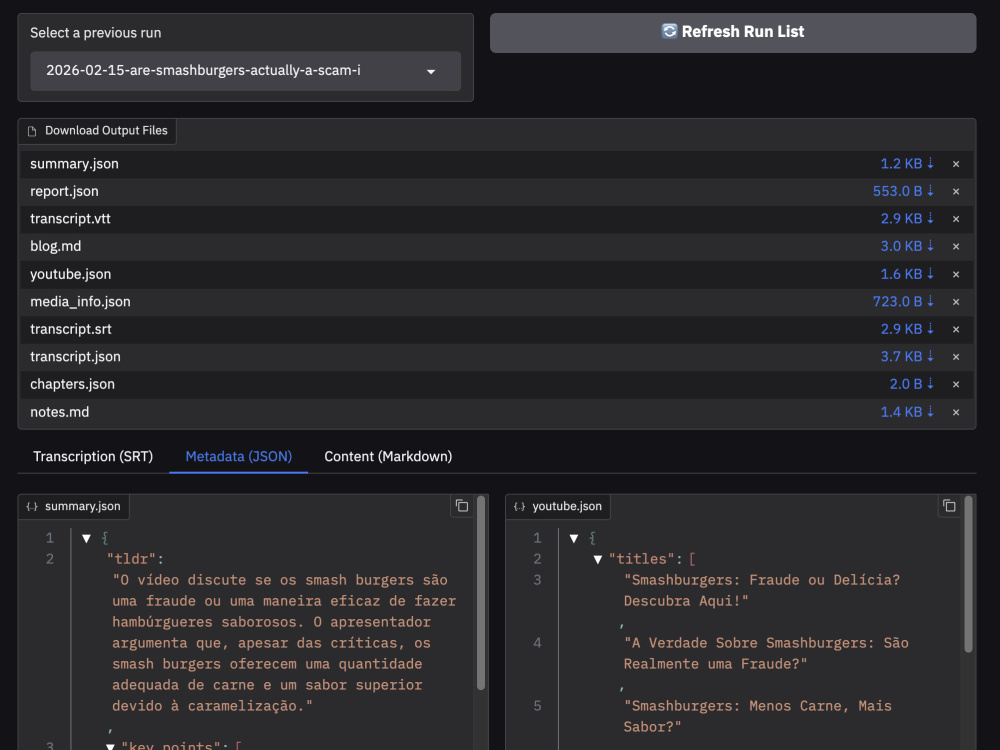Remove blog.md with its X icon
This screenshot has width=1000, height=750.
[x=956, y=247]
